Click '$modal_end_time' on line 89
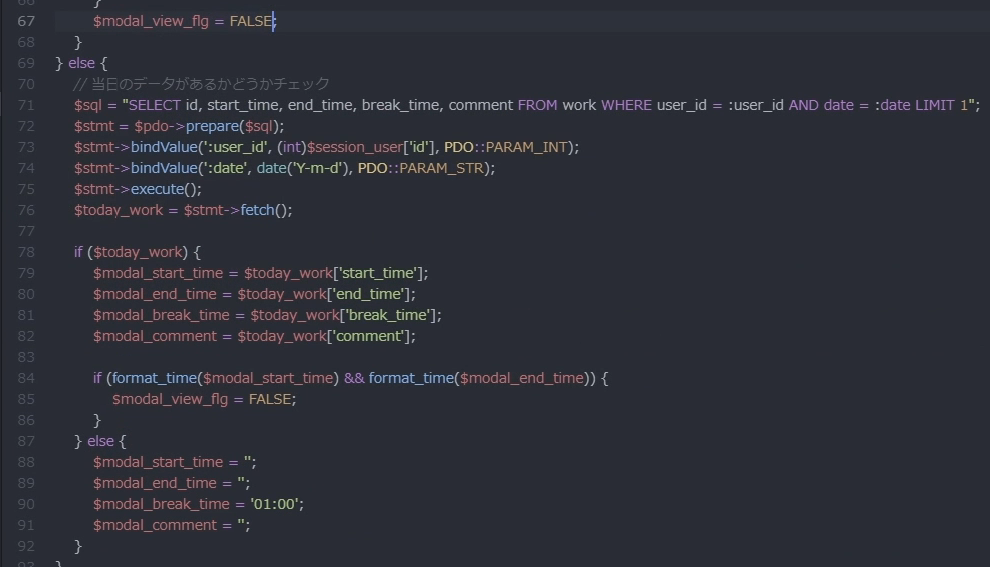This screenshot has width=990, height=567. coord(155,483)
